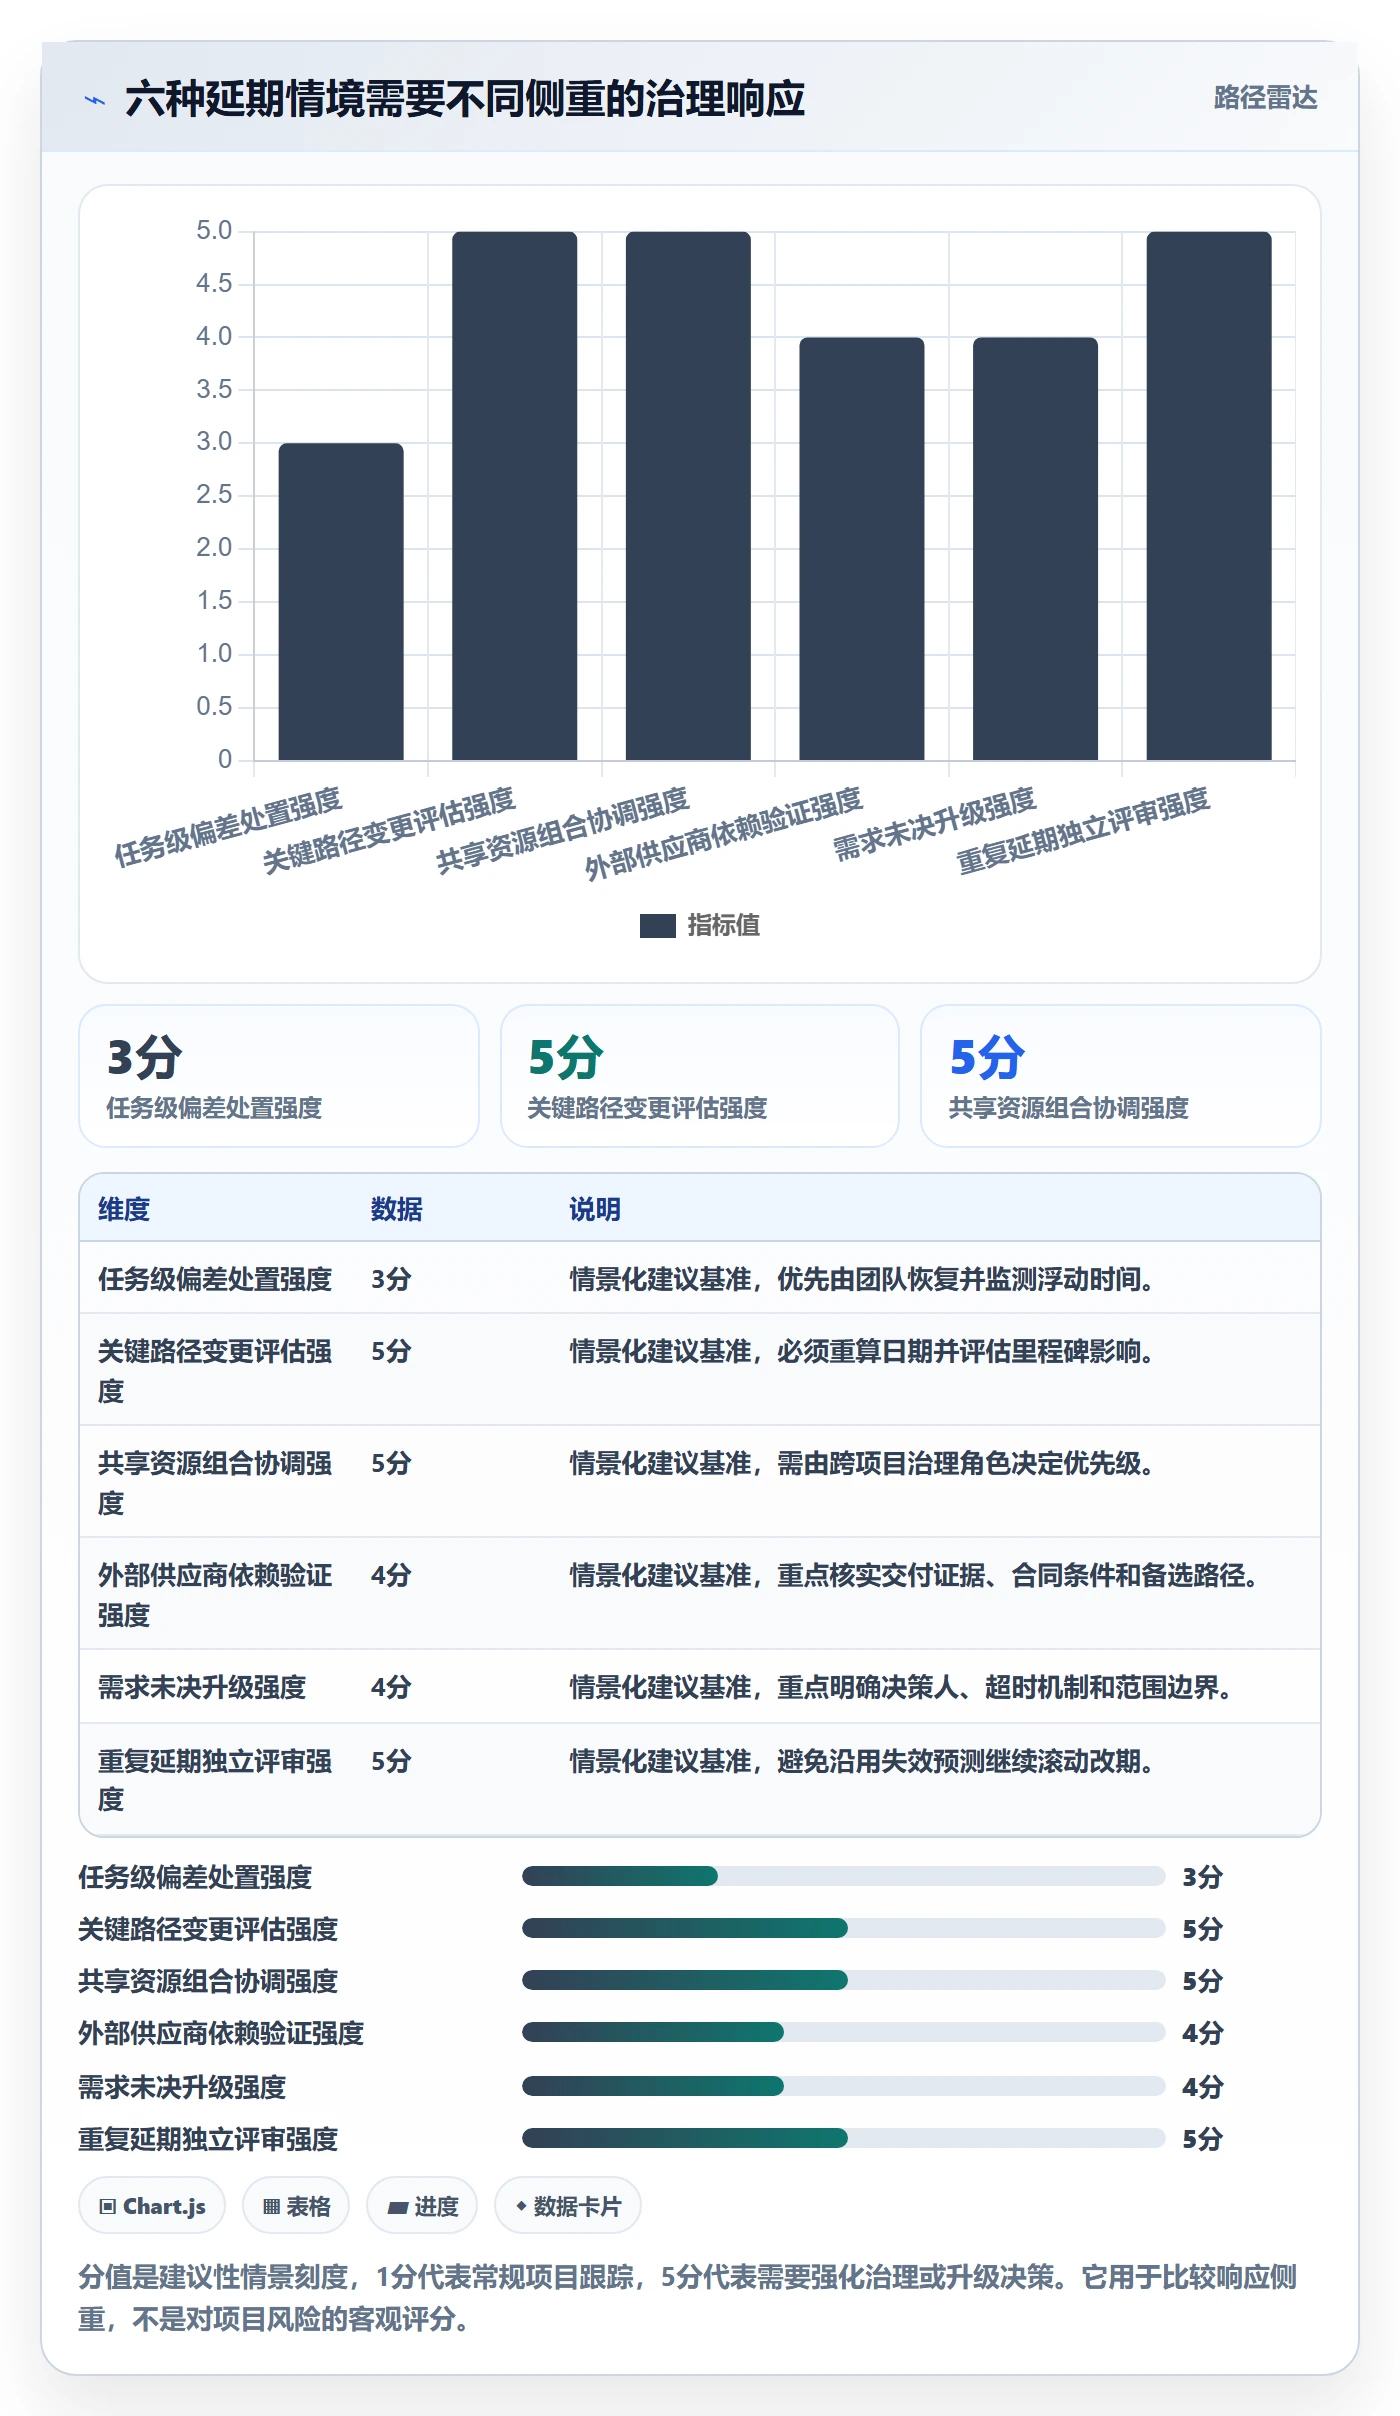
Task: Click the 数据 column header
Action: point(397,1209)
